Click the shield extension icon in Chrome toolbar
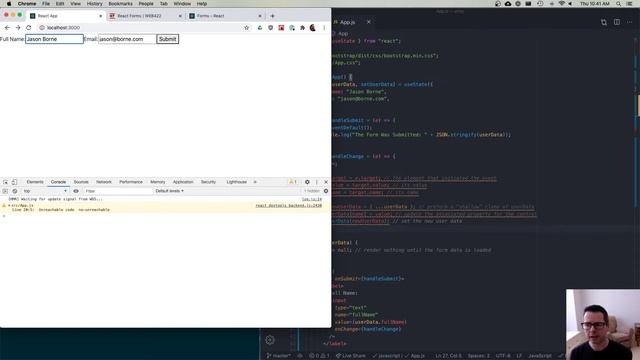Screen dimensions: 640x360 (x=271, y=28)
